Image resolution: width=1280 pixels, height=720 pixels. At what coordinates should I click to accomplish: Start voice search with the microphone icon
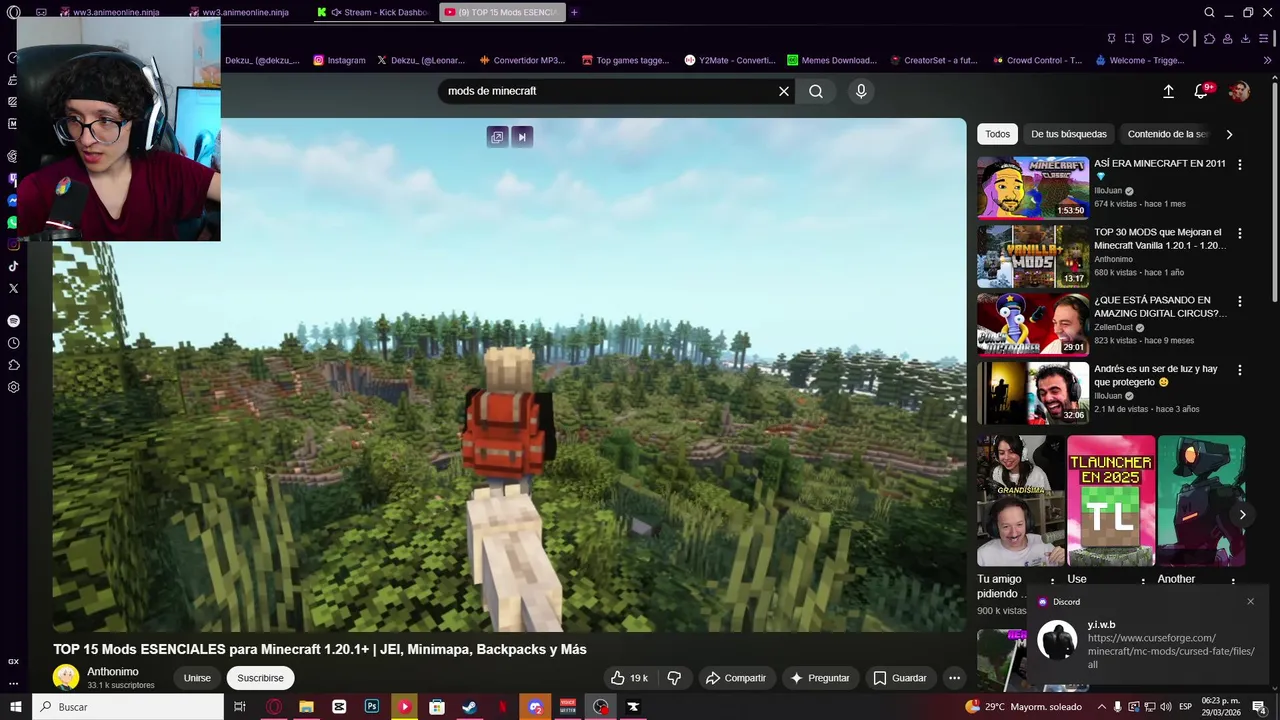coord(861,91)
